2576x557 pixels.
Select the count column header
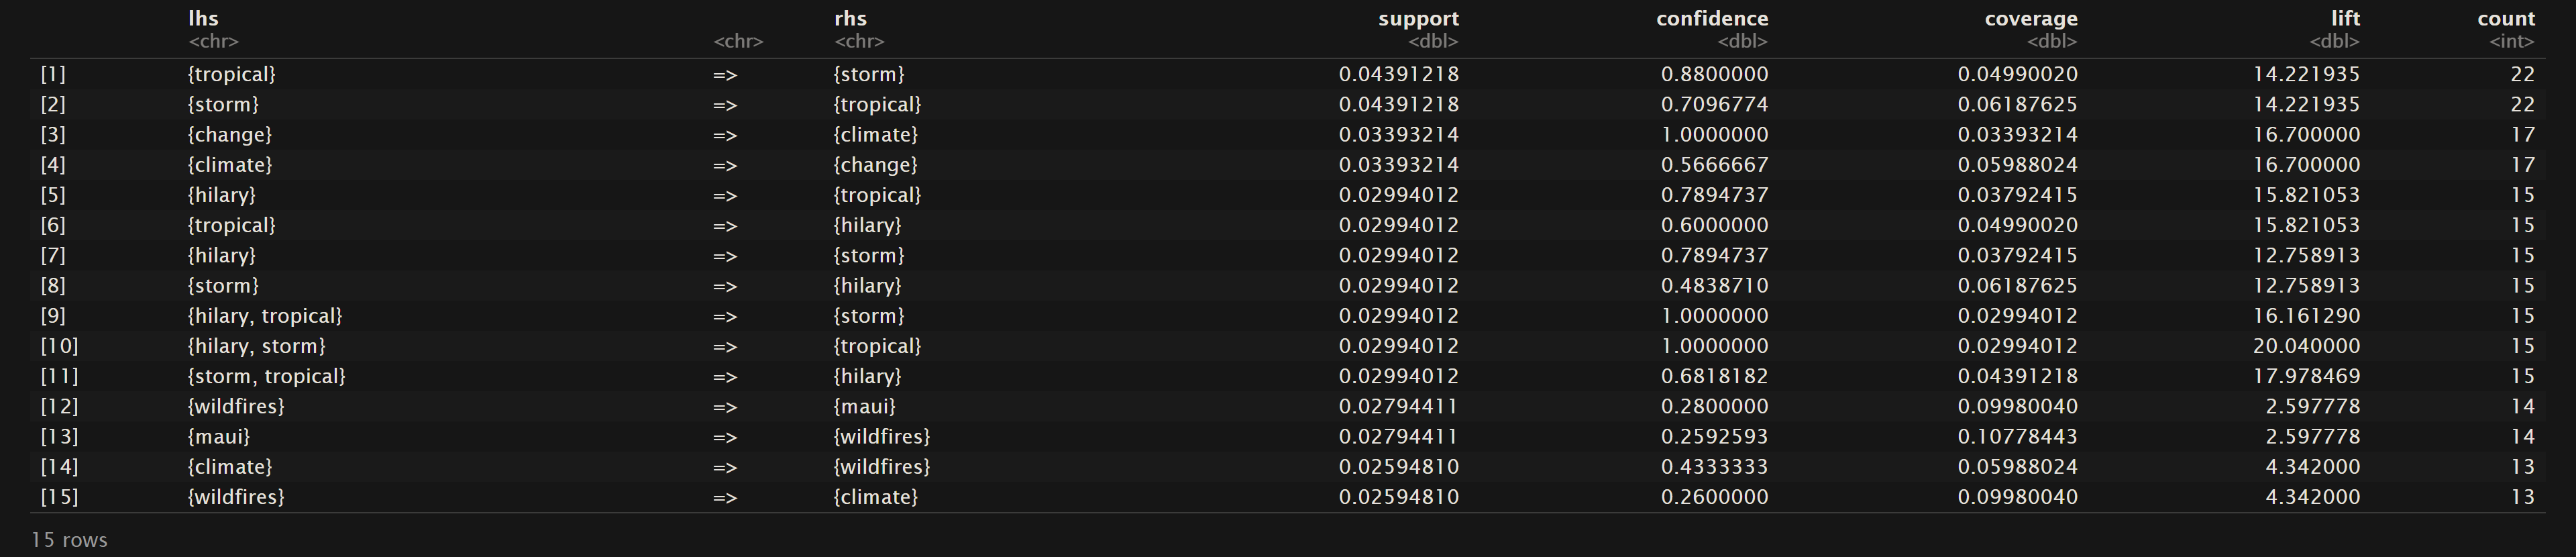(x=2505, y=19)
